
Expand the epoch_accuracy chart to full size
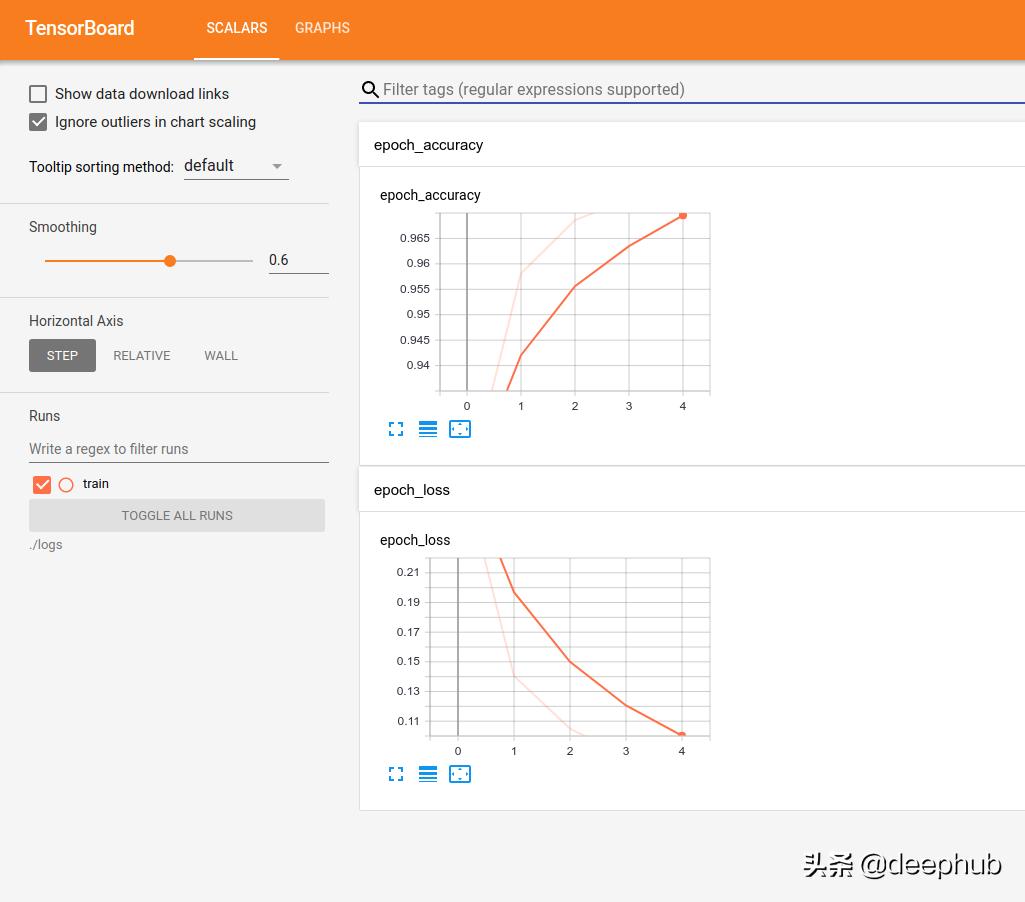395,429
